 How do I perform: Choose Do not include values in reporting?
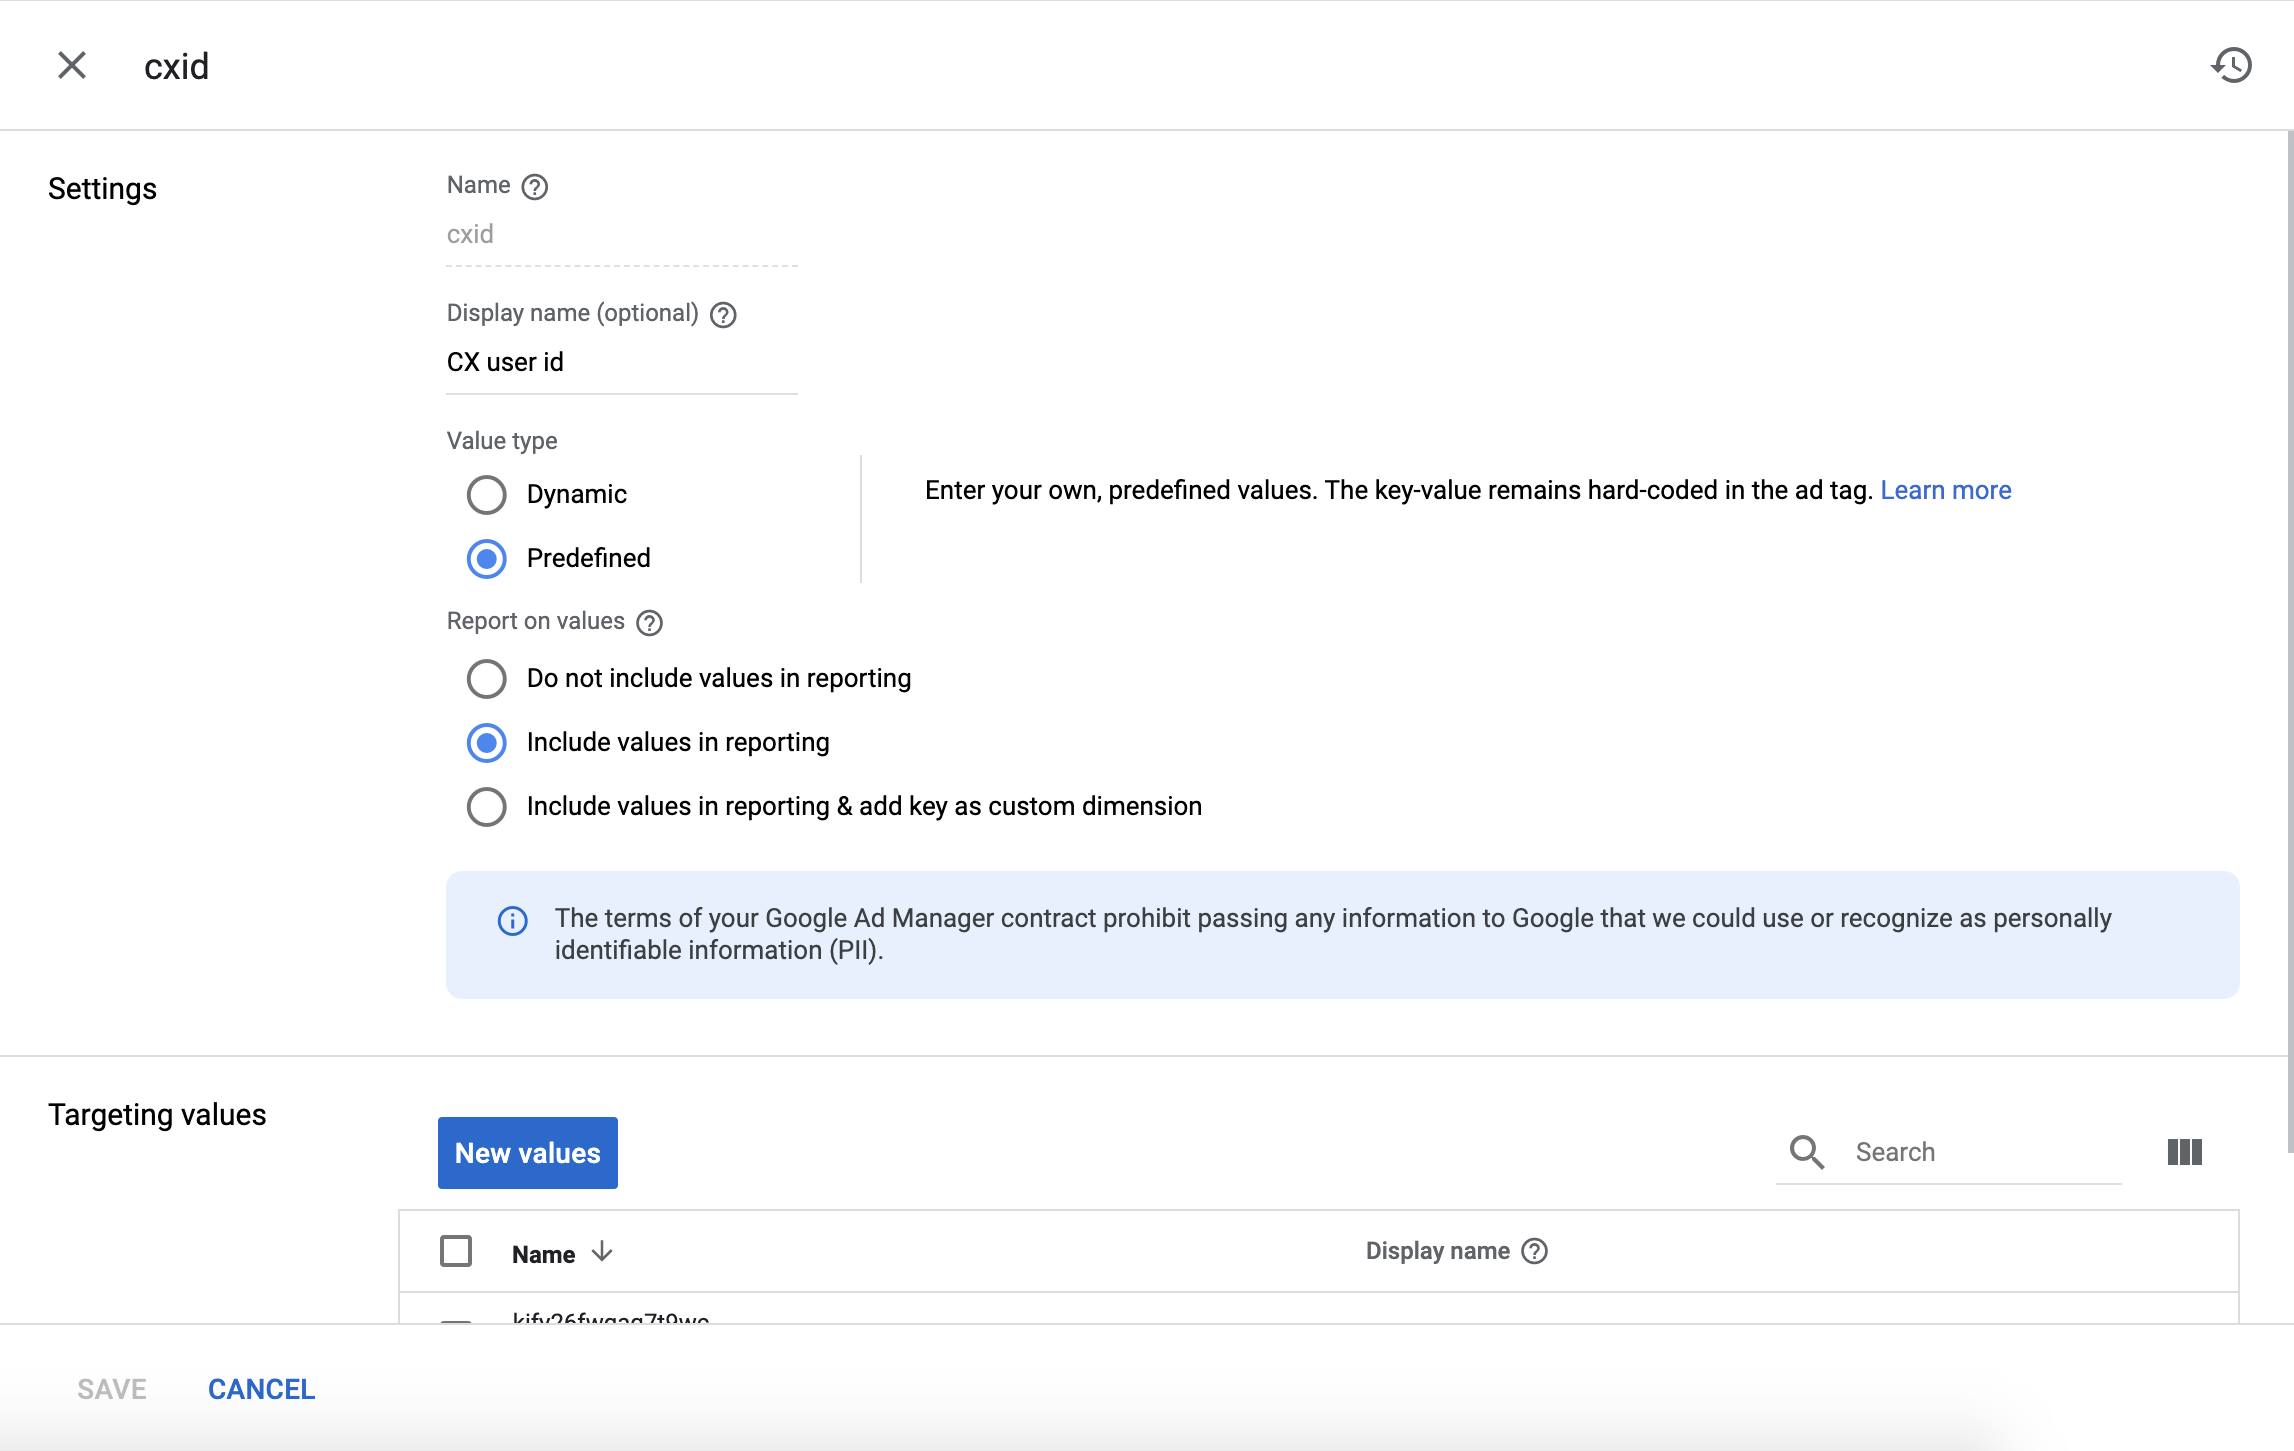487,679
